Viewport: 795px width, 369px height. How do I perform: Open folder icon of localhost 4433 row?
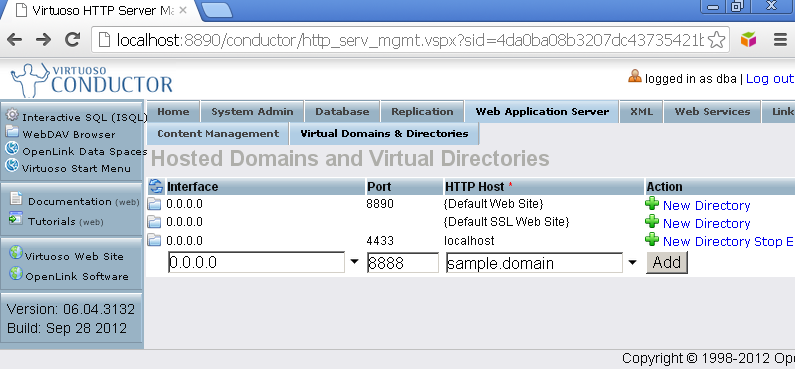coord(155,240)
